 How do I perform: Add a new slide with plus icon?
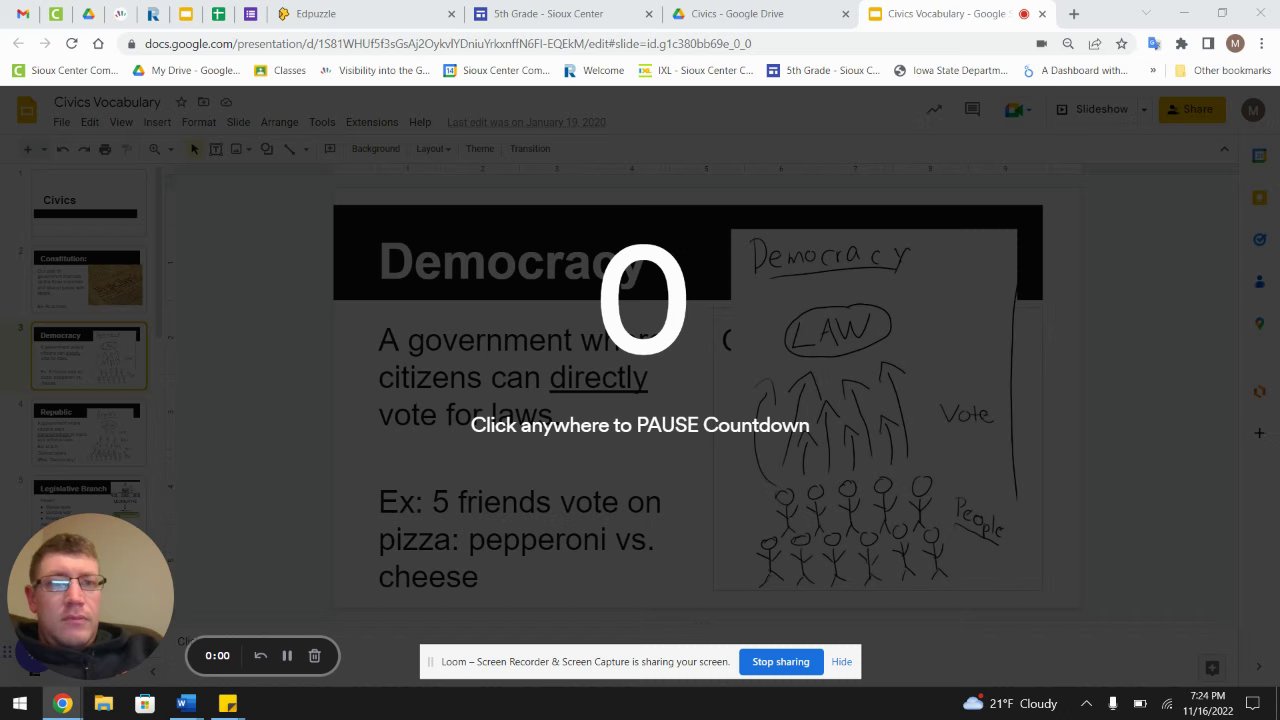point(28,149)
